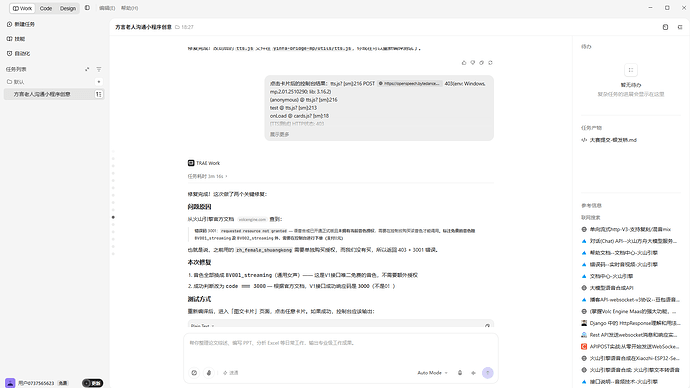The height and width of the screenshot is (388, 690).
Task: Click the purple send button
Action: click(488, 373)
